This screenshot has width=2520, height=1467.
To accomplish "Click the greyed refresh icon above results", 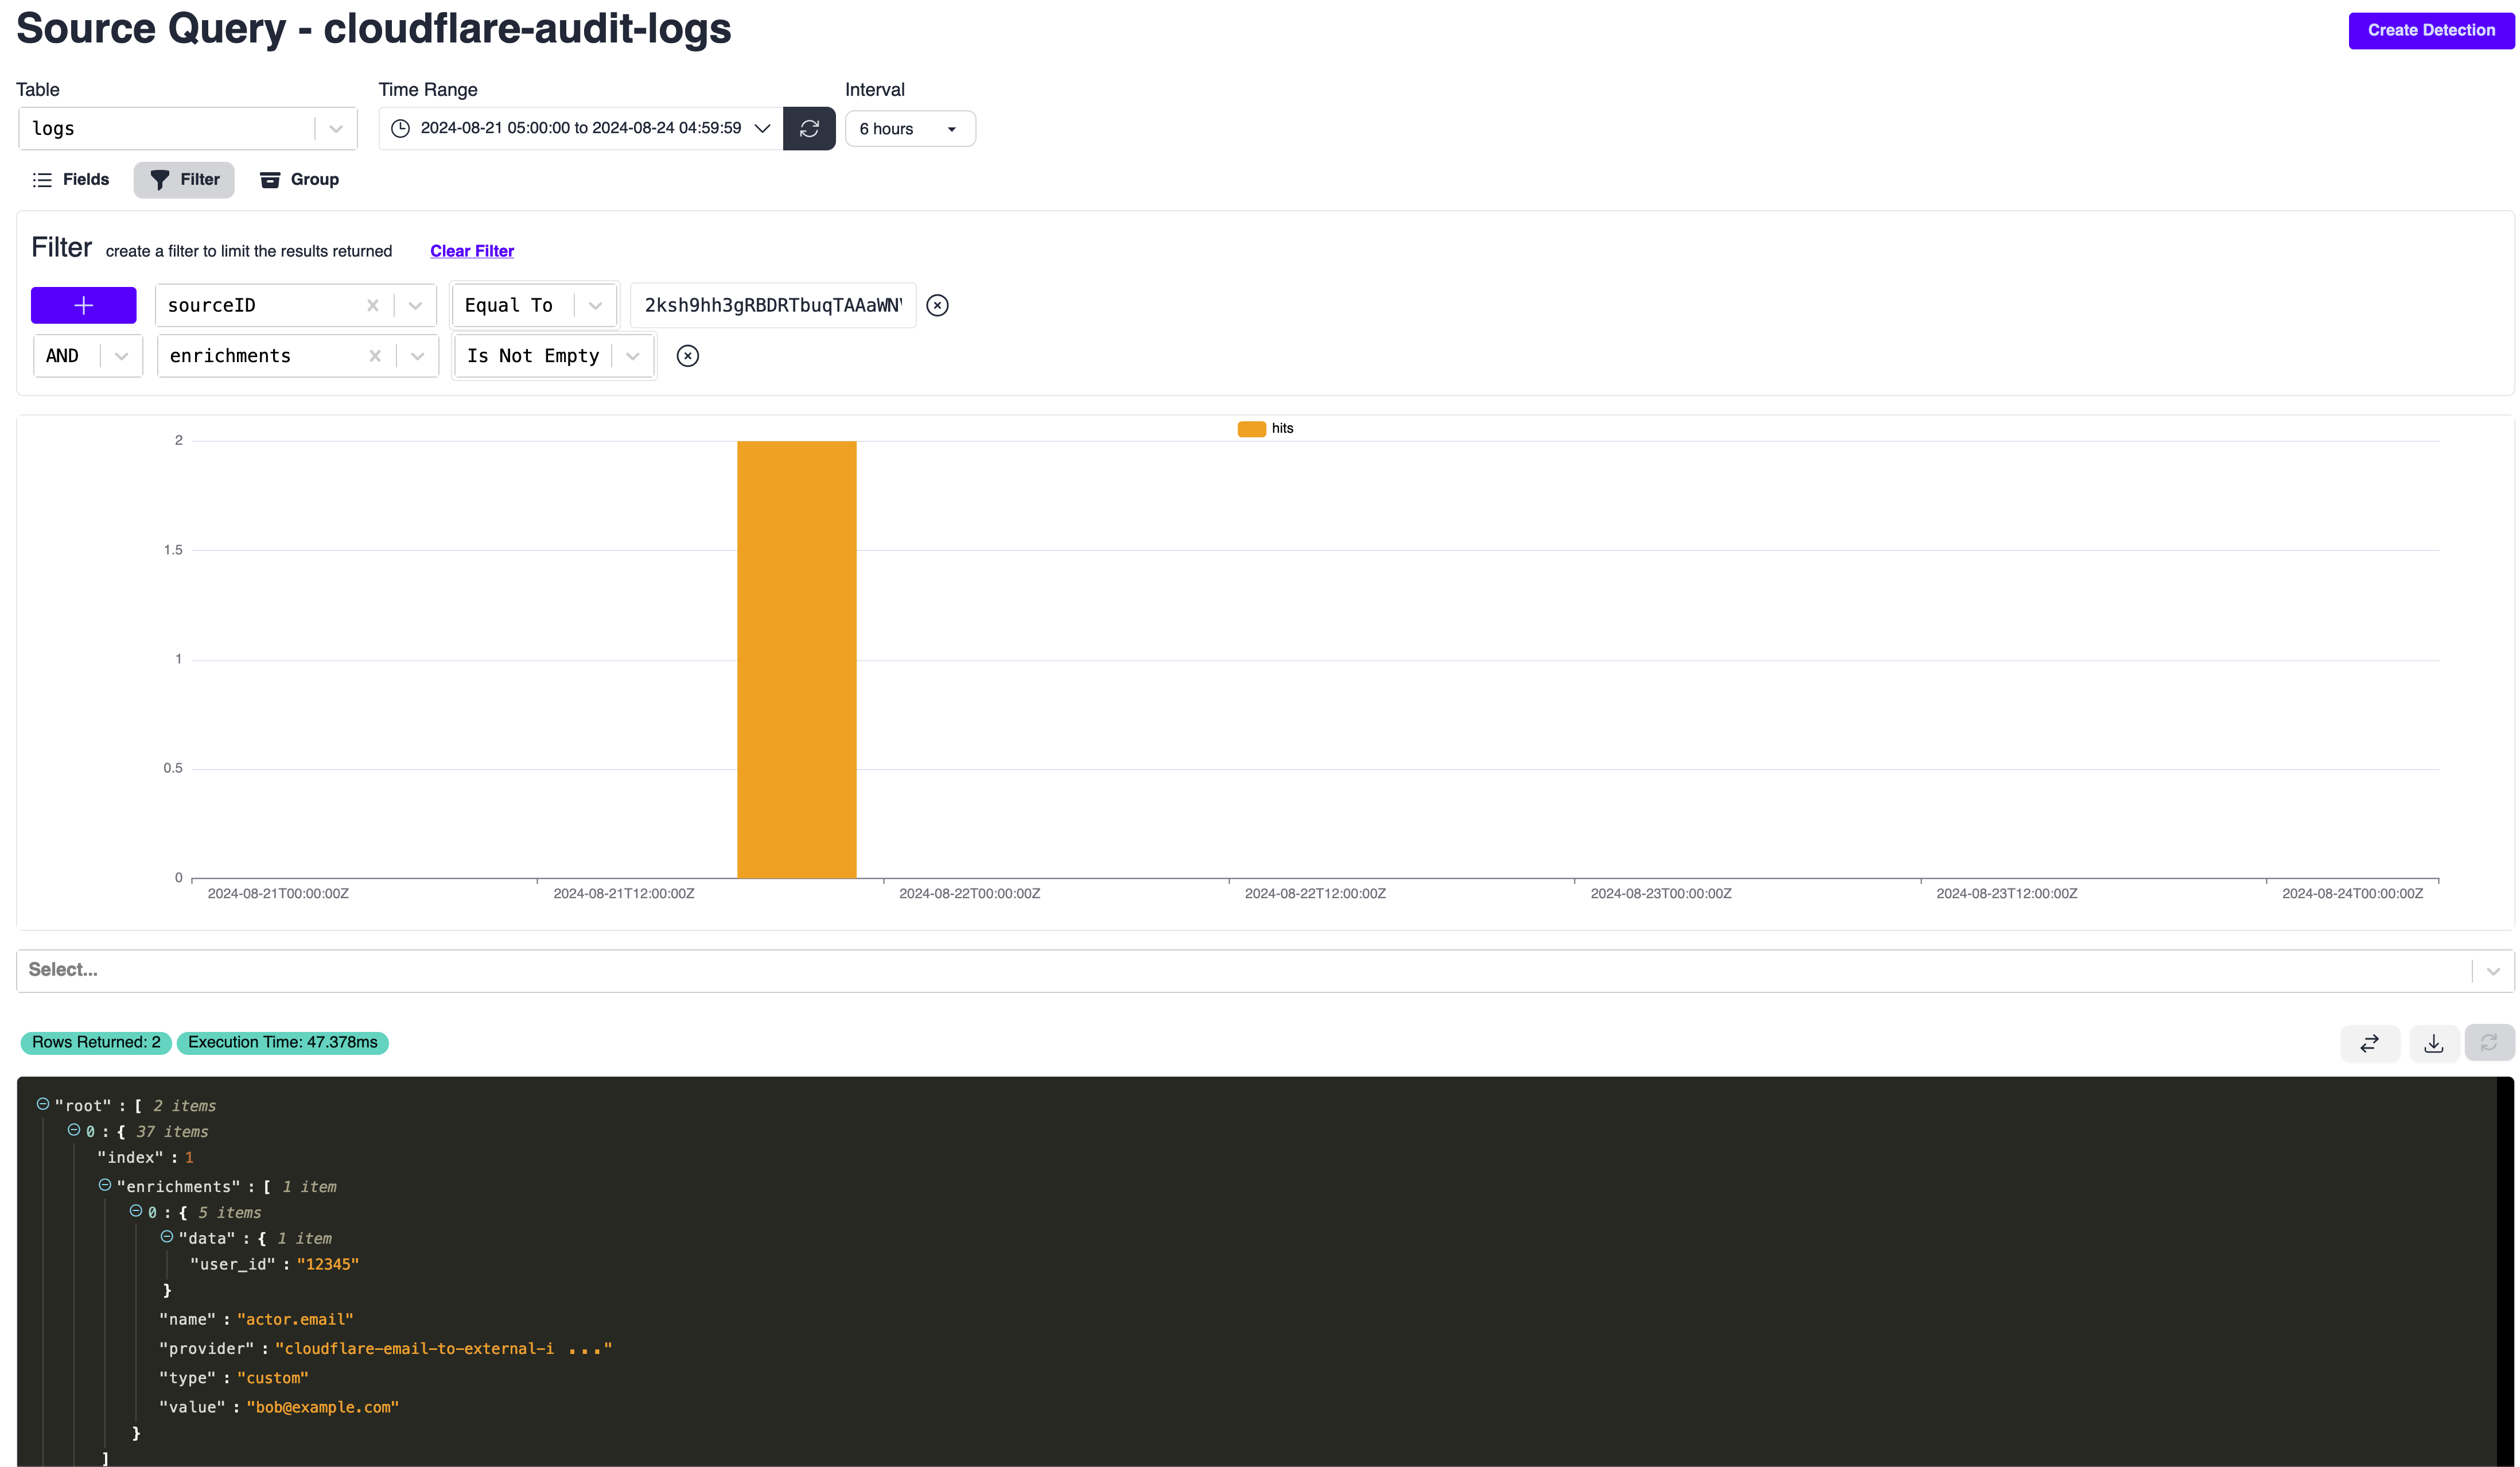I will click(x=2489, y=1043).
